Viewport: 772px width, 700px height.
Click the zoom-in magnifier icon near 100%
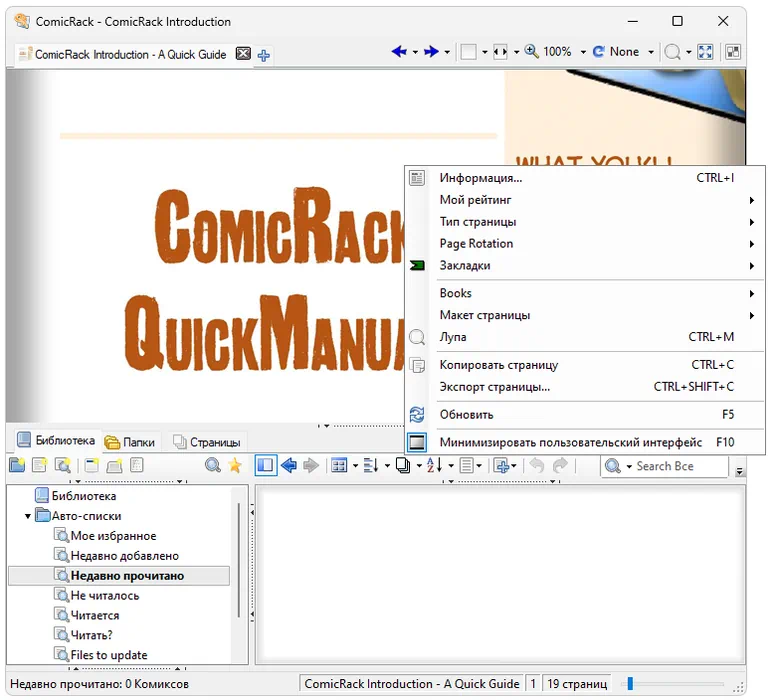coord(531,51)
